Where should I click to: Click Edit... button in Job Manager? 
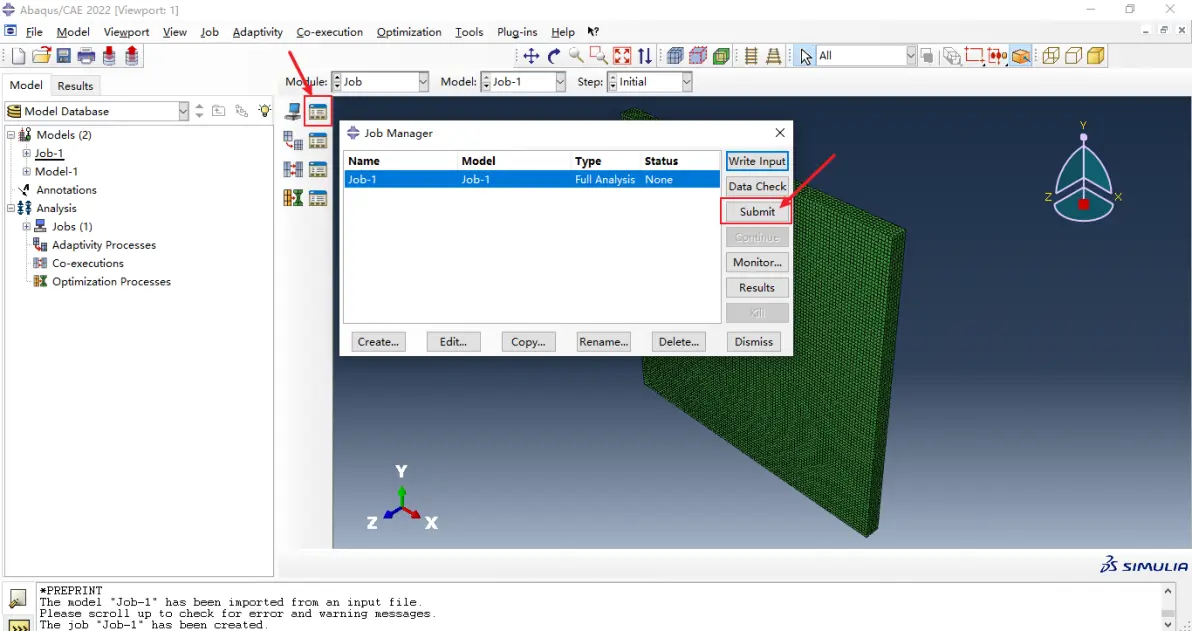(453, 342)
